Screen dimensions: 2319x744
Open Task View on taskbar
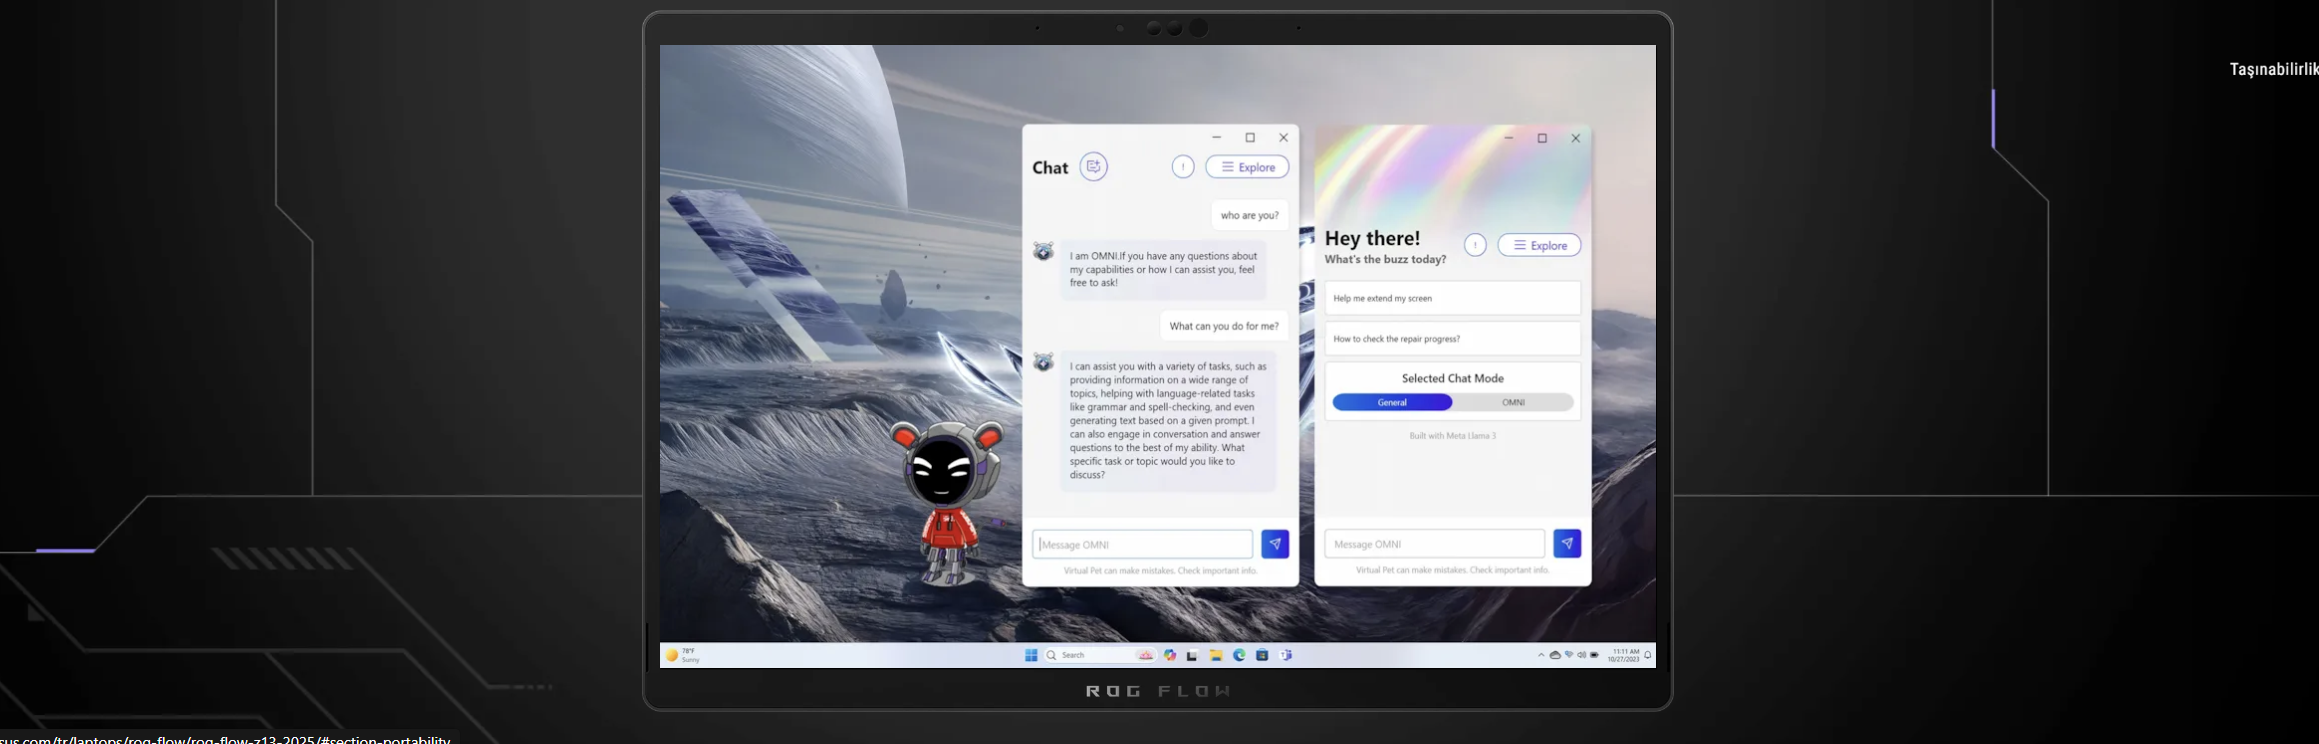(1192, 655)
